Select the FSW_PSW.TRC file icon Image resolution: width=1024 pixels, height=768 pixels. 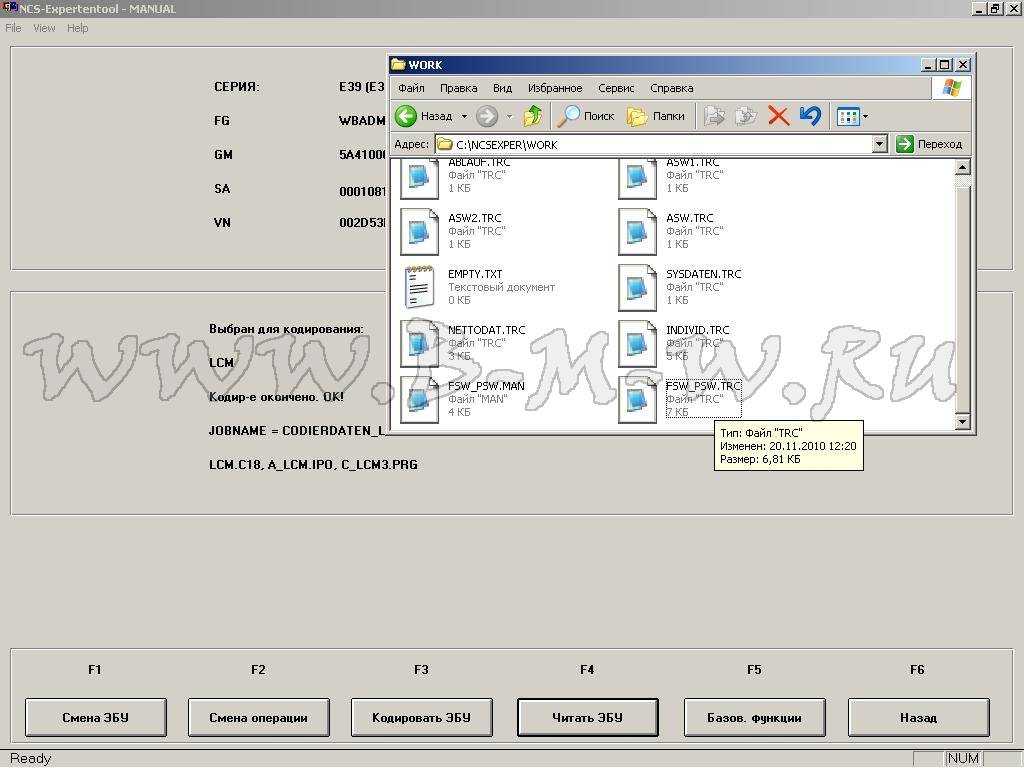click(x=637, y=400)
